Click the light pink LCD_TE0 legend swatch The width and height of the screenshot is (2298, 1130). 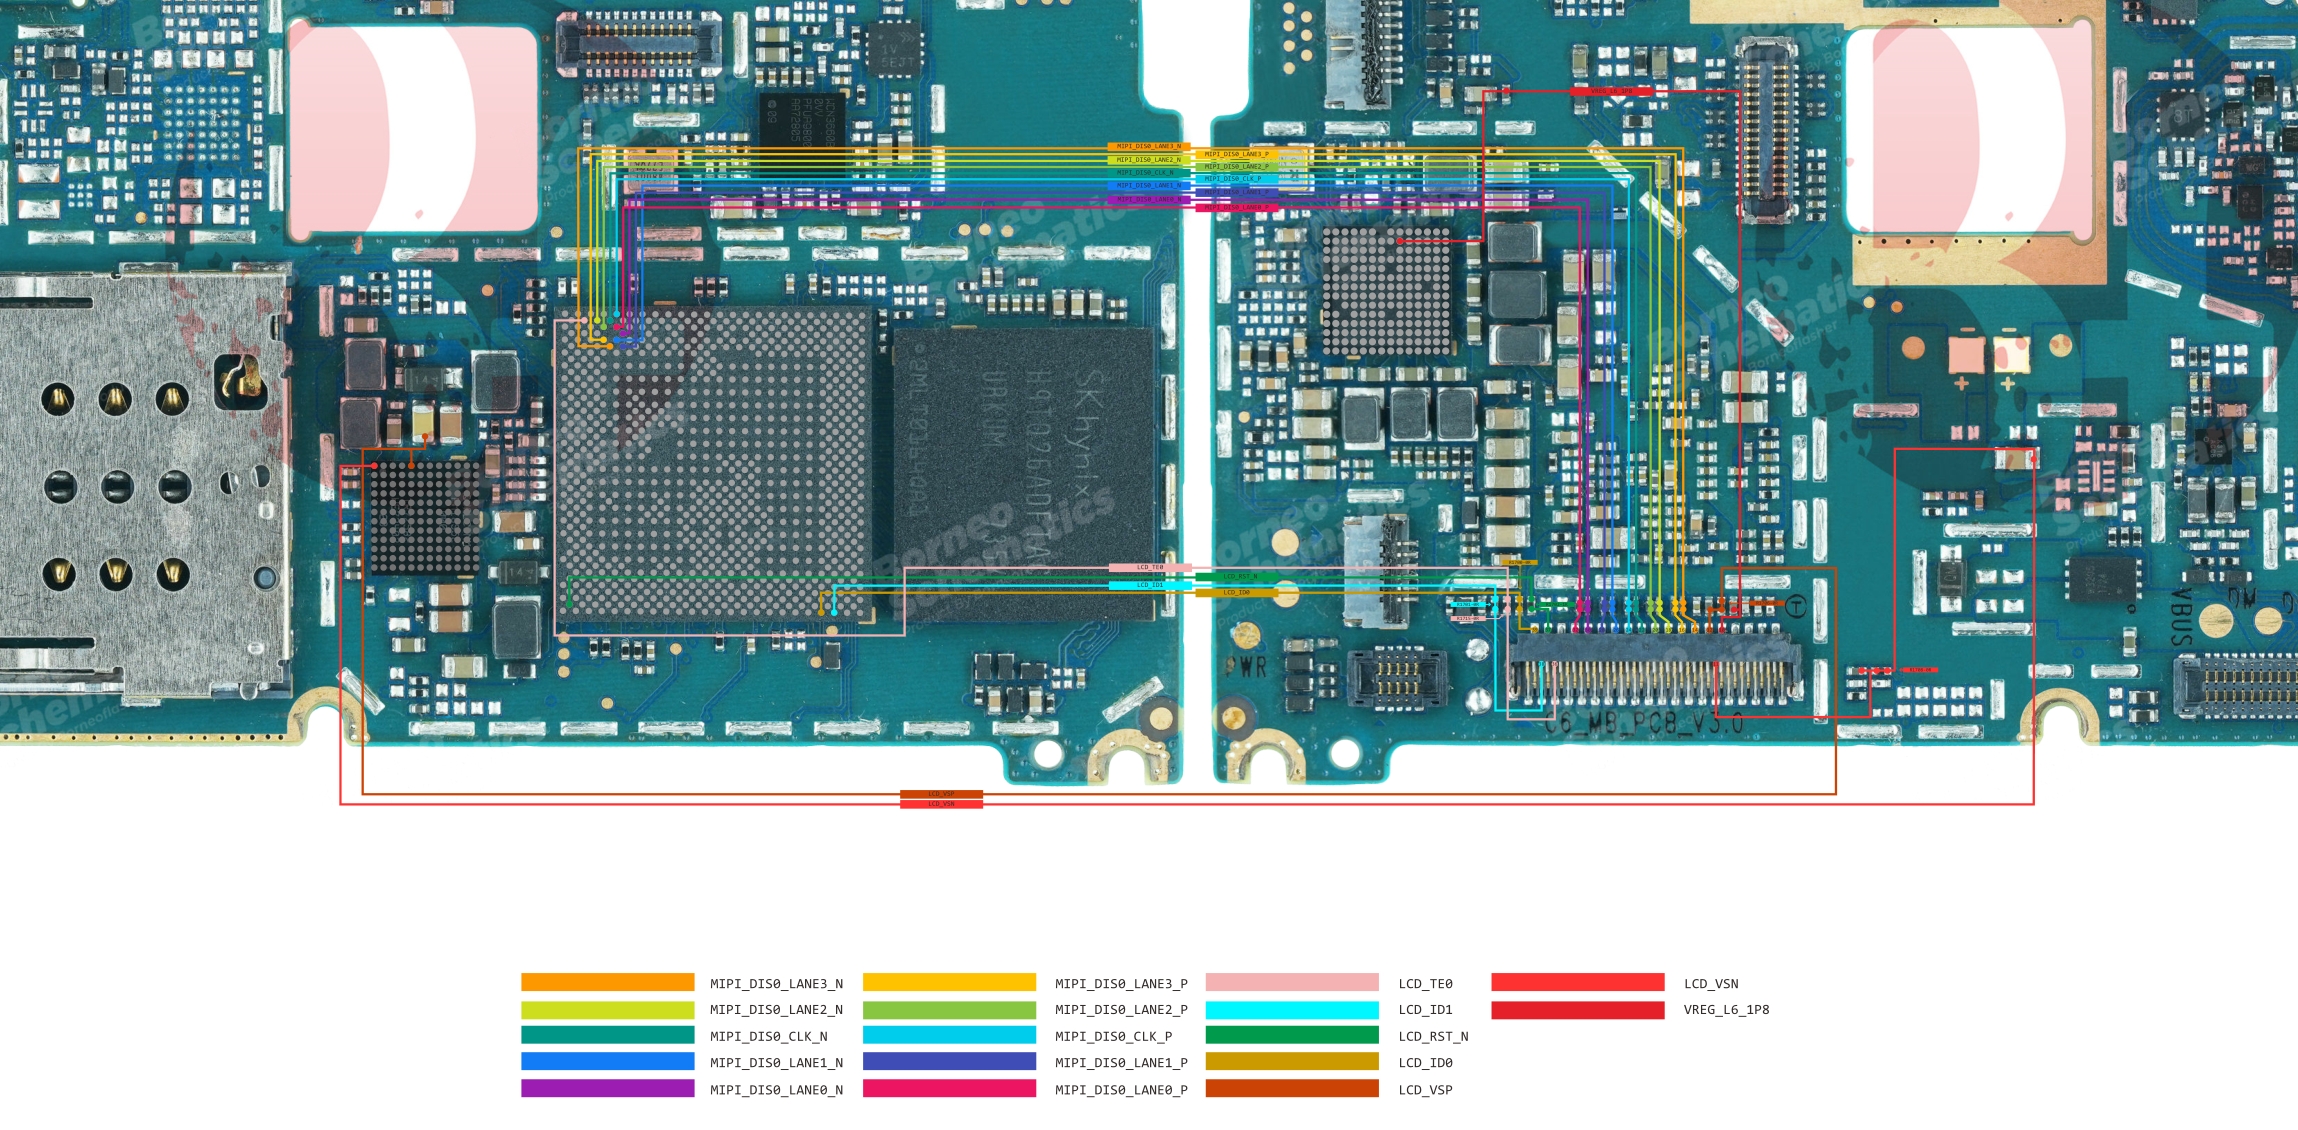tap(1292, 982)
